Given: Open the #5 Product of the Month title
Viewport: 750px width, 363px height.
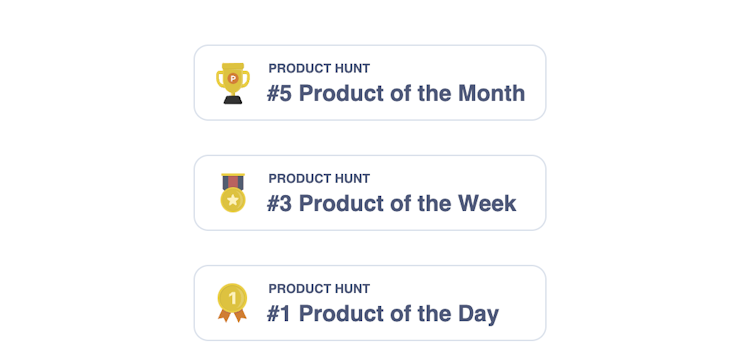Looking at the screenshot, I should pyautogui.click(x=396, y=93).
